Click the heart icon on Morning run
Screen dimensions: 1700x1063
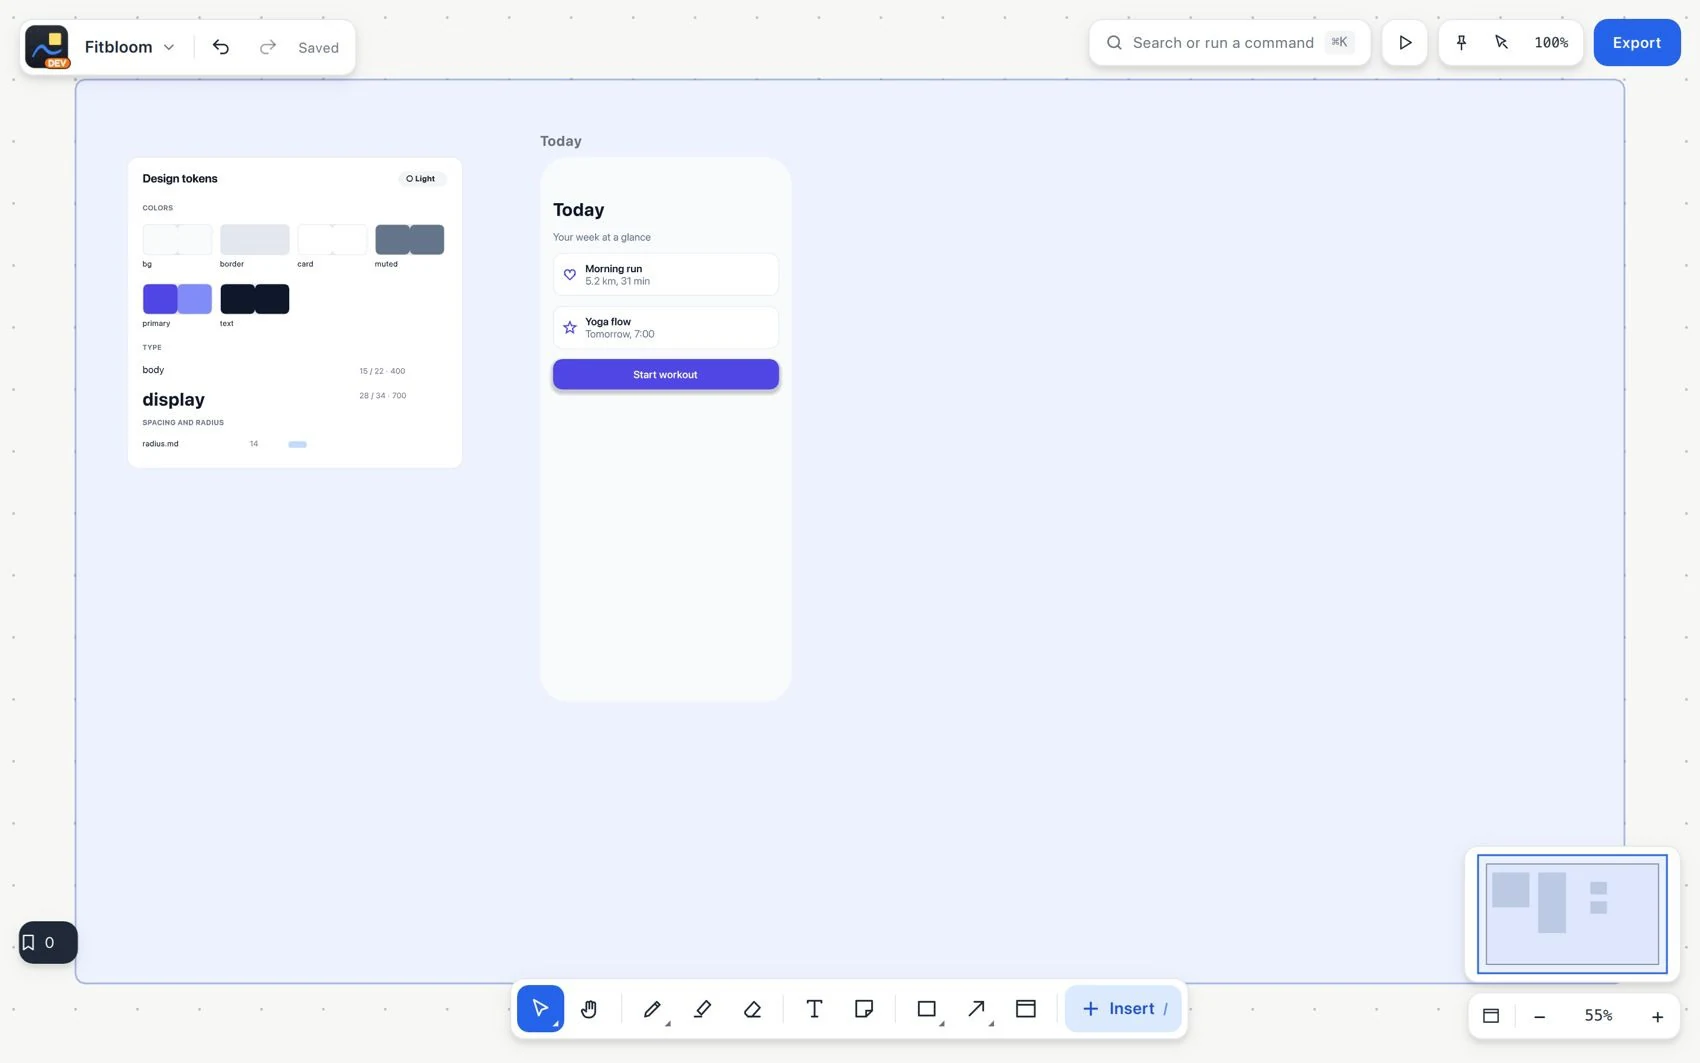[x=569, y=275]
